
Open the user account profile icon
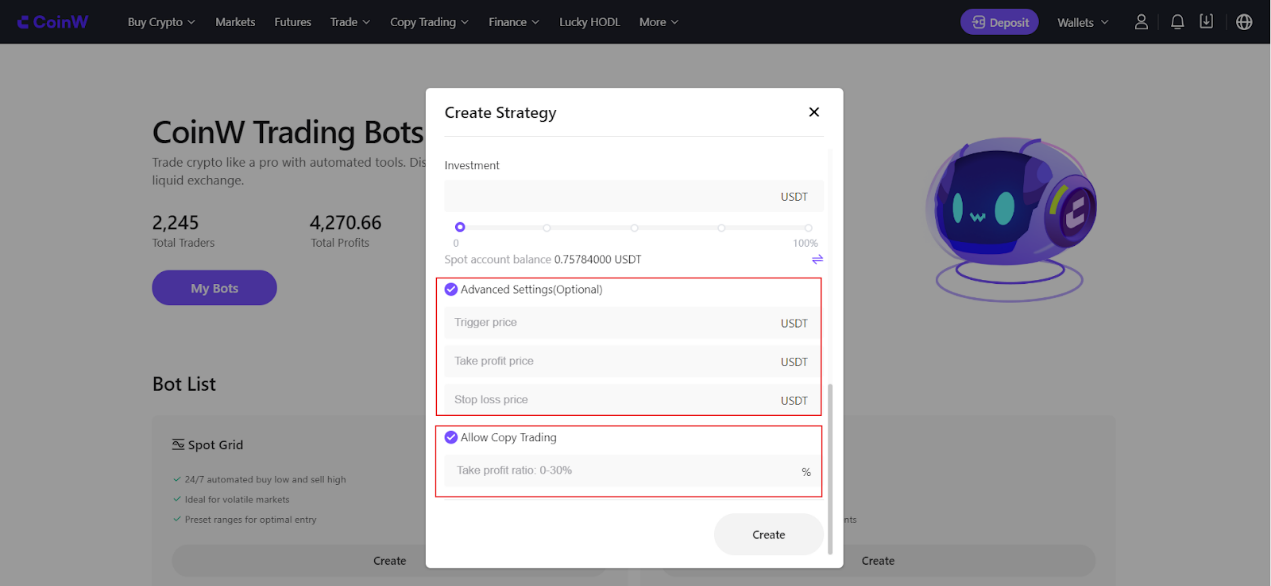[1141, 22]
